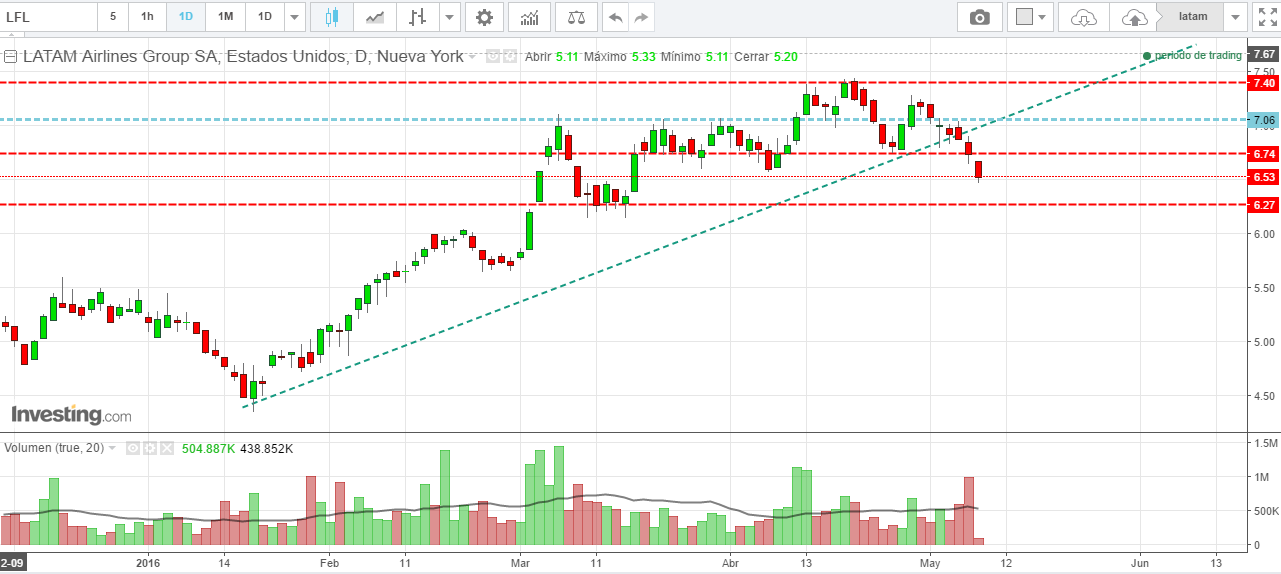
Task: Open chart style options dropdown
Action: [450, 17]
